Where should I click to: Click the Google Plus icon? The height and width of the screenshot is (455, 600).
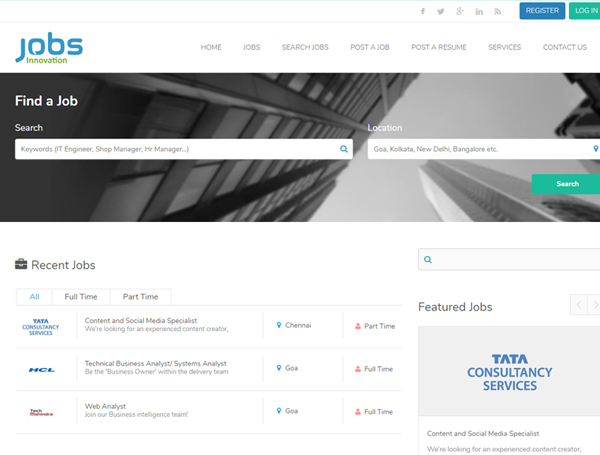tap(460, 11)
